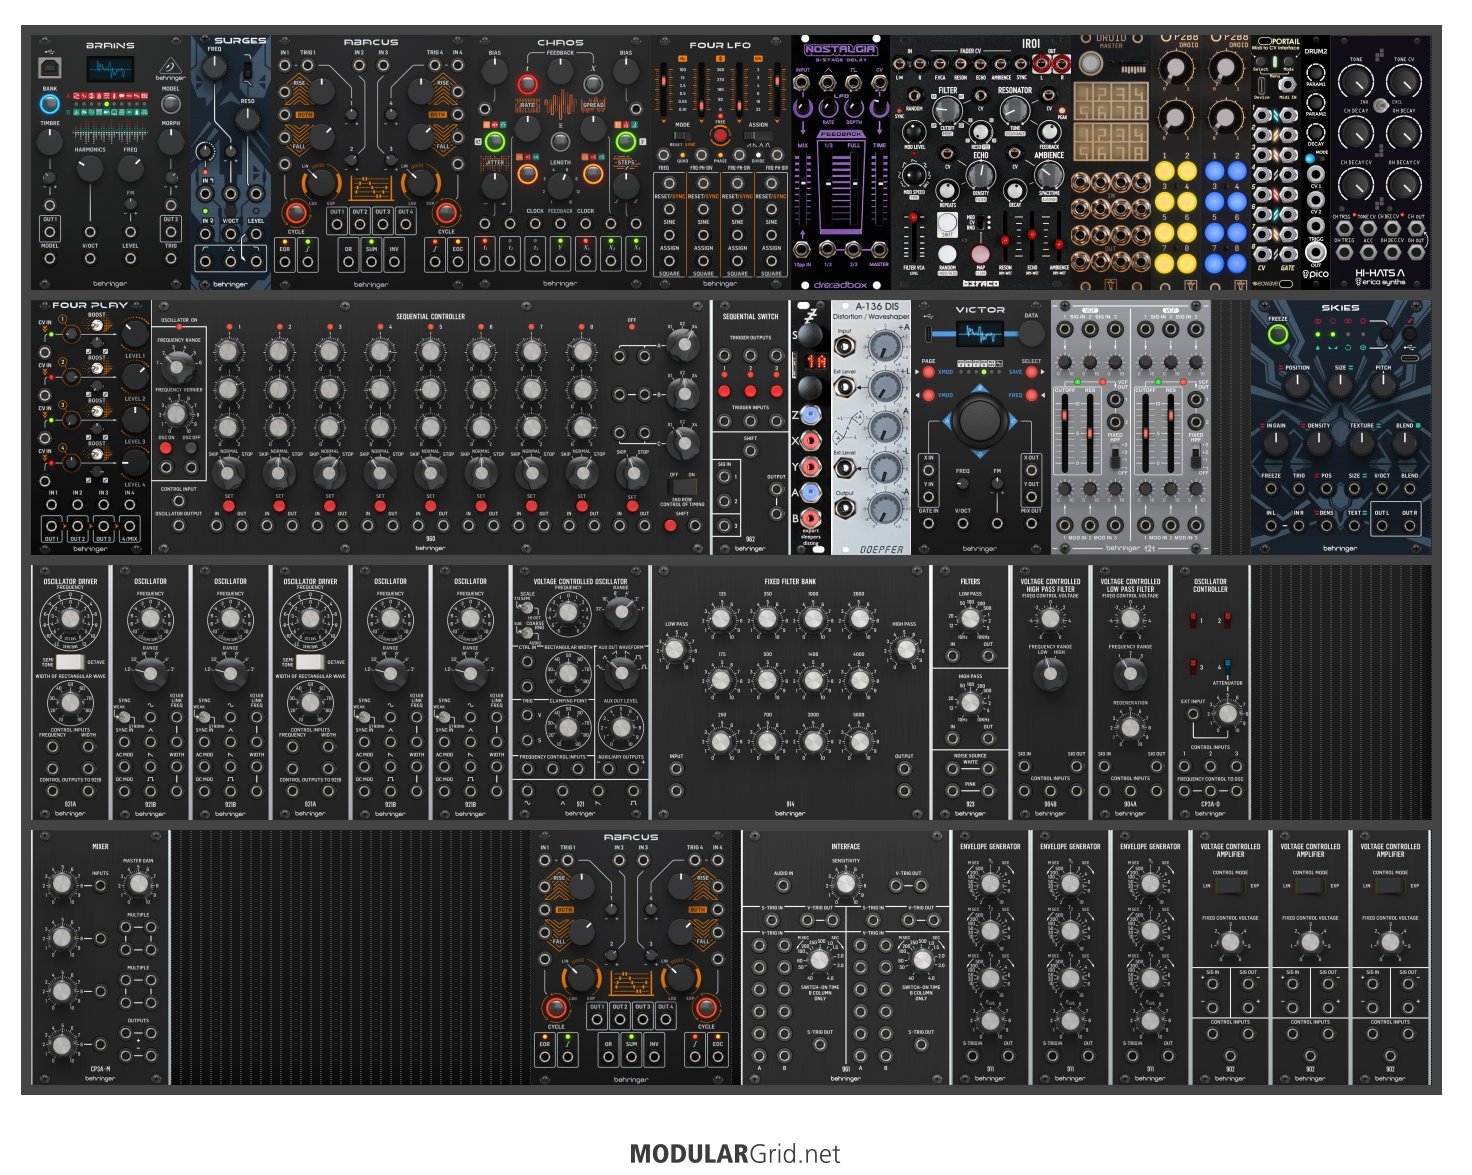This screenshot has height=1175, width=1472.
Task: Select the LOW PASS knob on Fixed Filter Bank
Action: [x=676, y=650]
